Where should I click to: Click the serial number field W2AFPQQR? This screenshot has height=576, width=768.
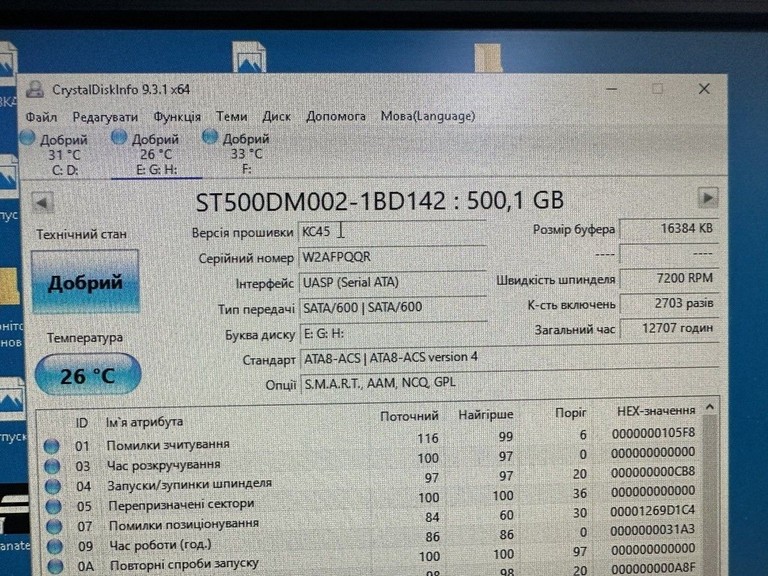(392, 257)
